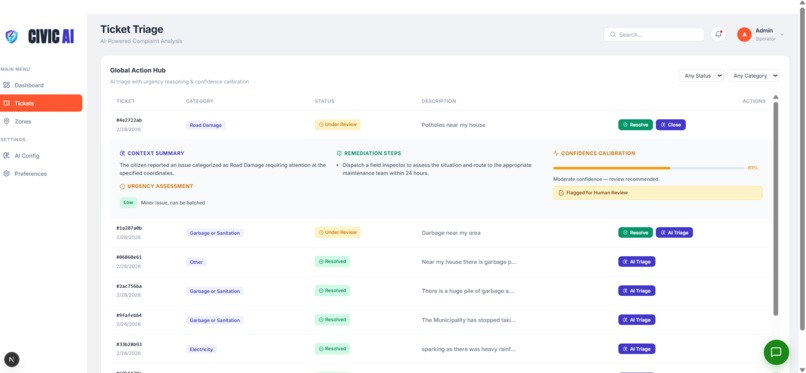Screen dimensions: 806x373
Task: Click the Road Damage category tag
Action: [x=206, y=125]
